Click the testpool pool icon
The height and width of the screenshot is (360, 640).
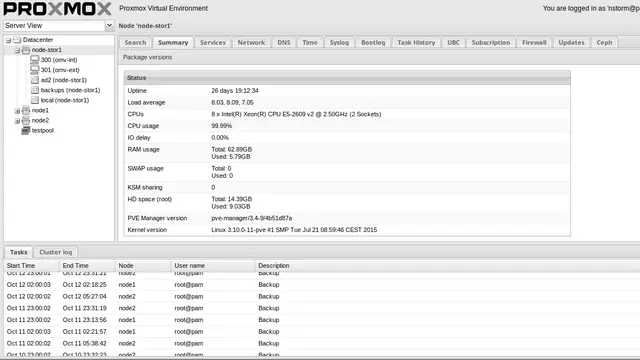(x=26, y=131)
